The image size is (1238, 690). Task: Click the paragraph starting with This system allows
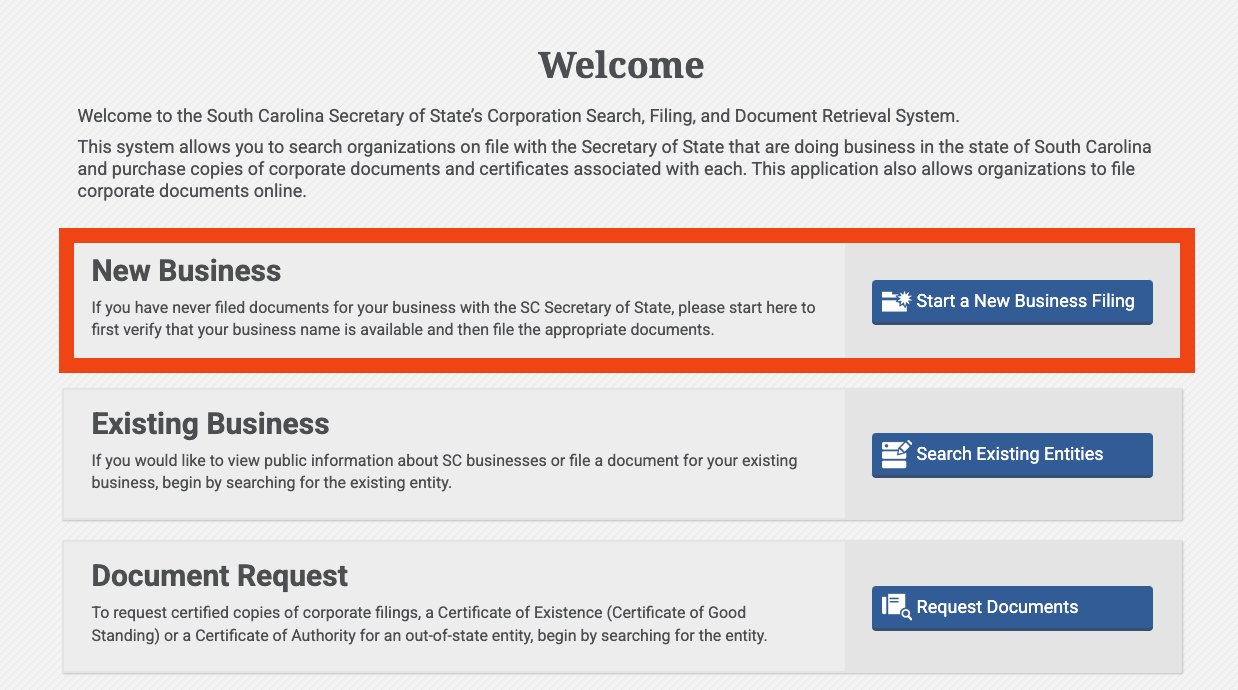pos(614,169)
